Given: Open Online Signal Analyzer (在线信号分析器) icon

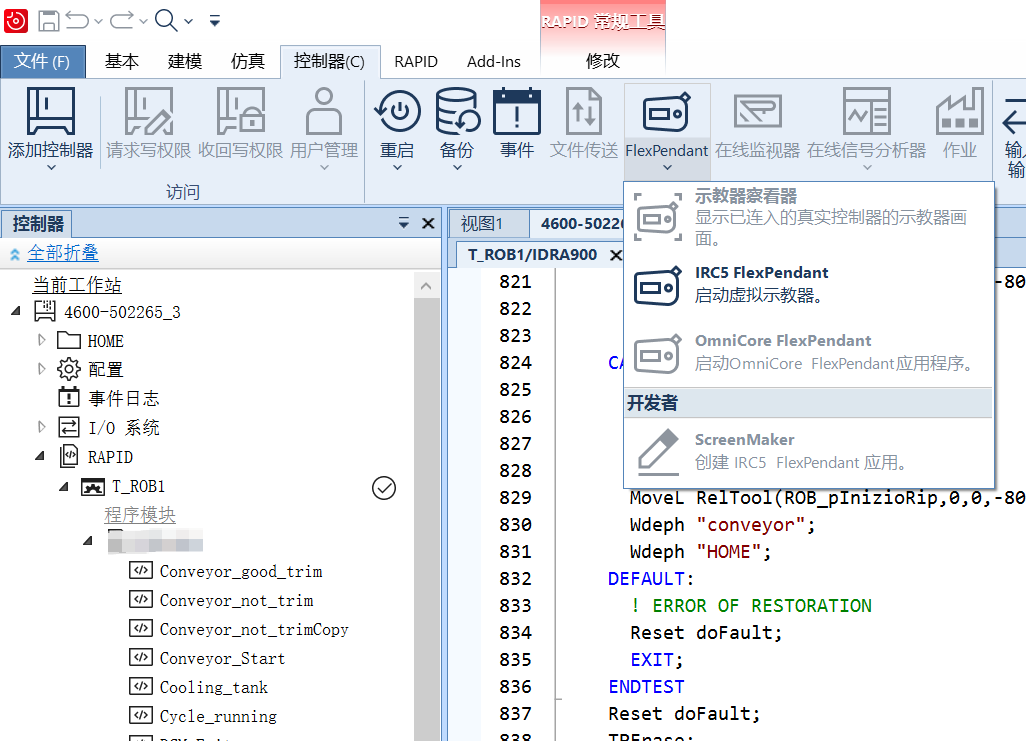Looking at the screenshot, I should click(866, 111).
